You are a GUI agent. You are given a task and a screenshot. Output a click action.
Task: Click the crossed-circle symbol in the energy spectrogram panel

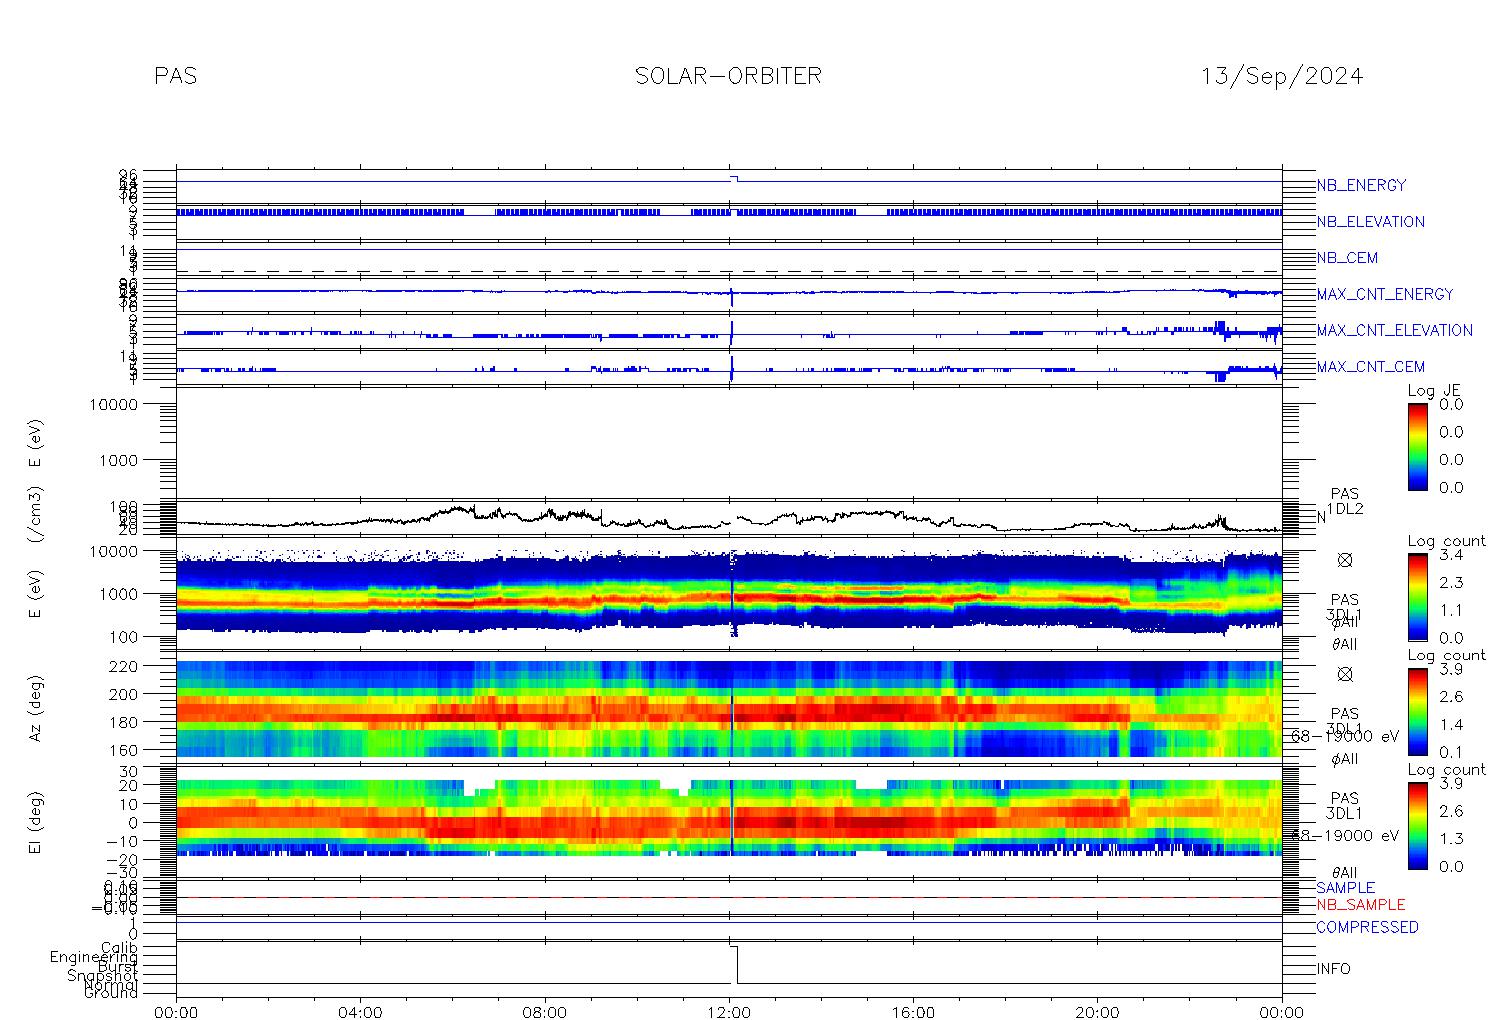click(1345, 560)
